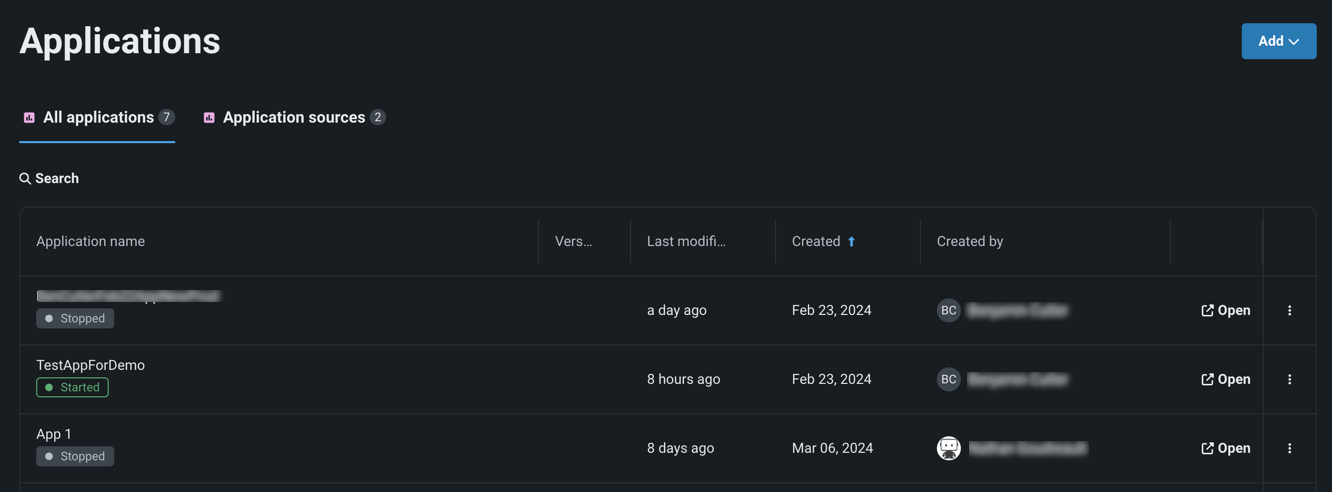Image resolution: width=1332 pixels, height=492 pixels.
Task: Click the robot avatar in App 1 row
Action: coord(948,449)
